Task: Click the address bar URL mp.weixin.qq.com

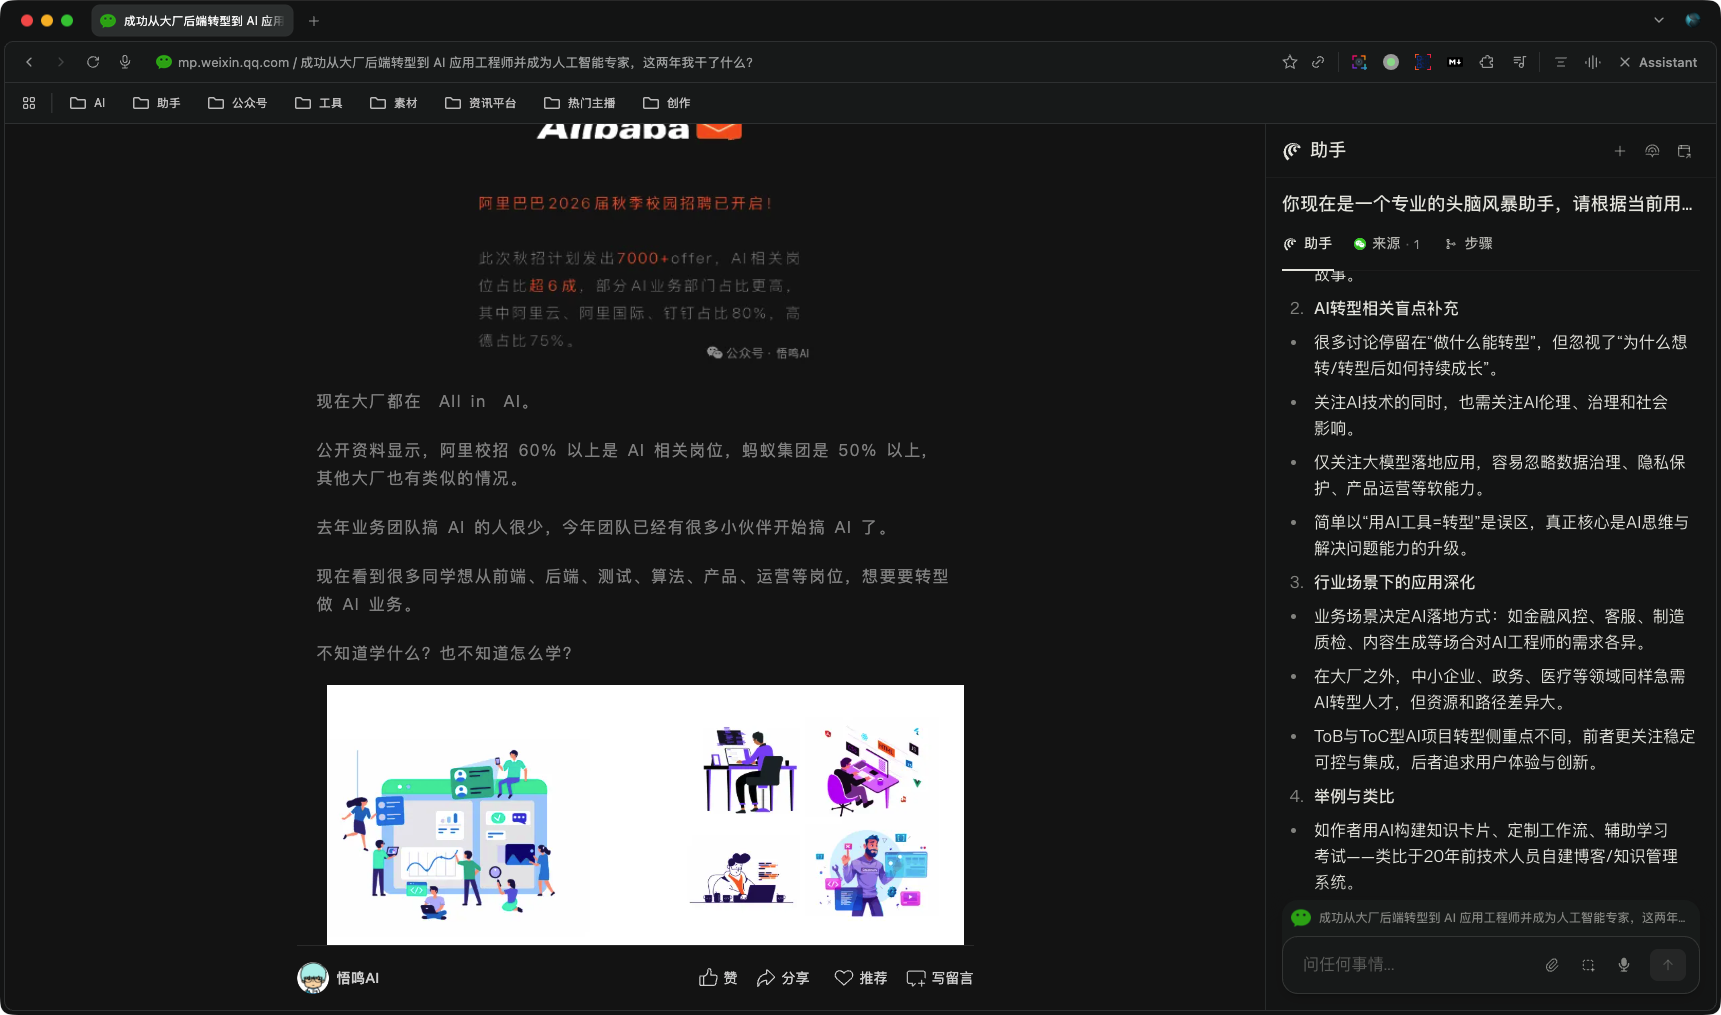Action: click(234, 62)
